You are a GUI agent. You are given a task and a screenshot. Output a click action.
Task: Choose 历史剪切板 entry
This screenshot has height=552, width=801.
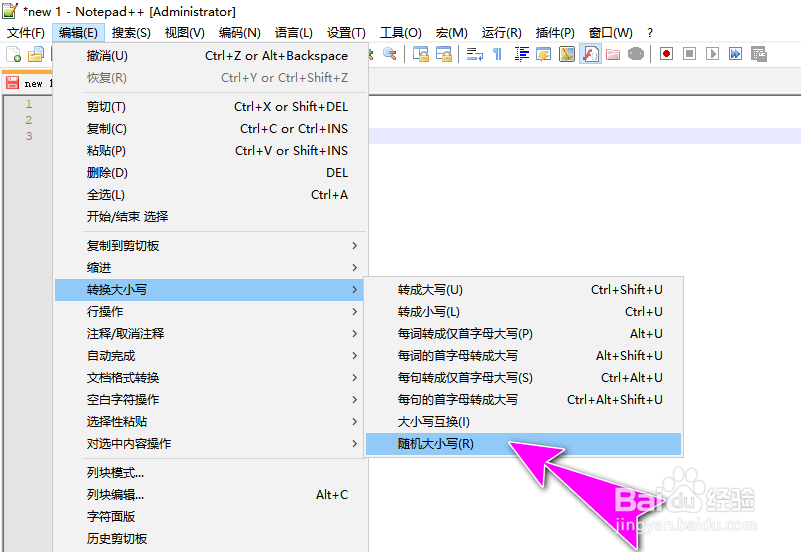210,538
